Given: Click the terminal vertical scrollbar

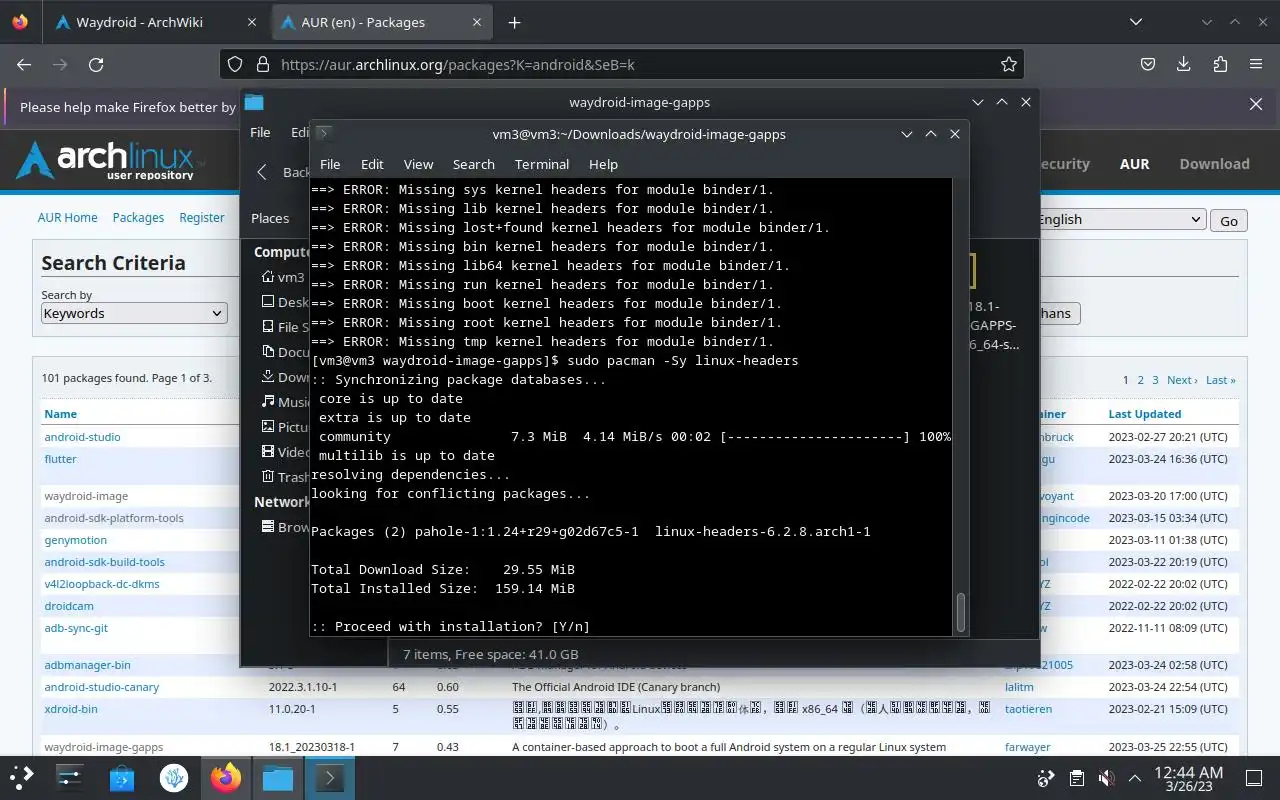Looking at the screenshot, I should coord(961,613).
